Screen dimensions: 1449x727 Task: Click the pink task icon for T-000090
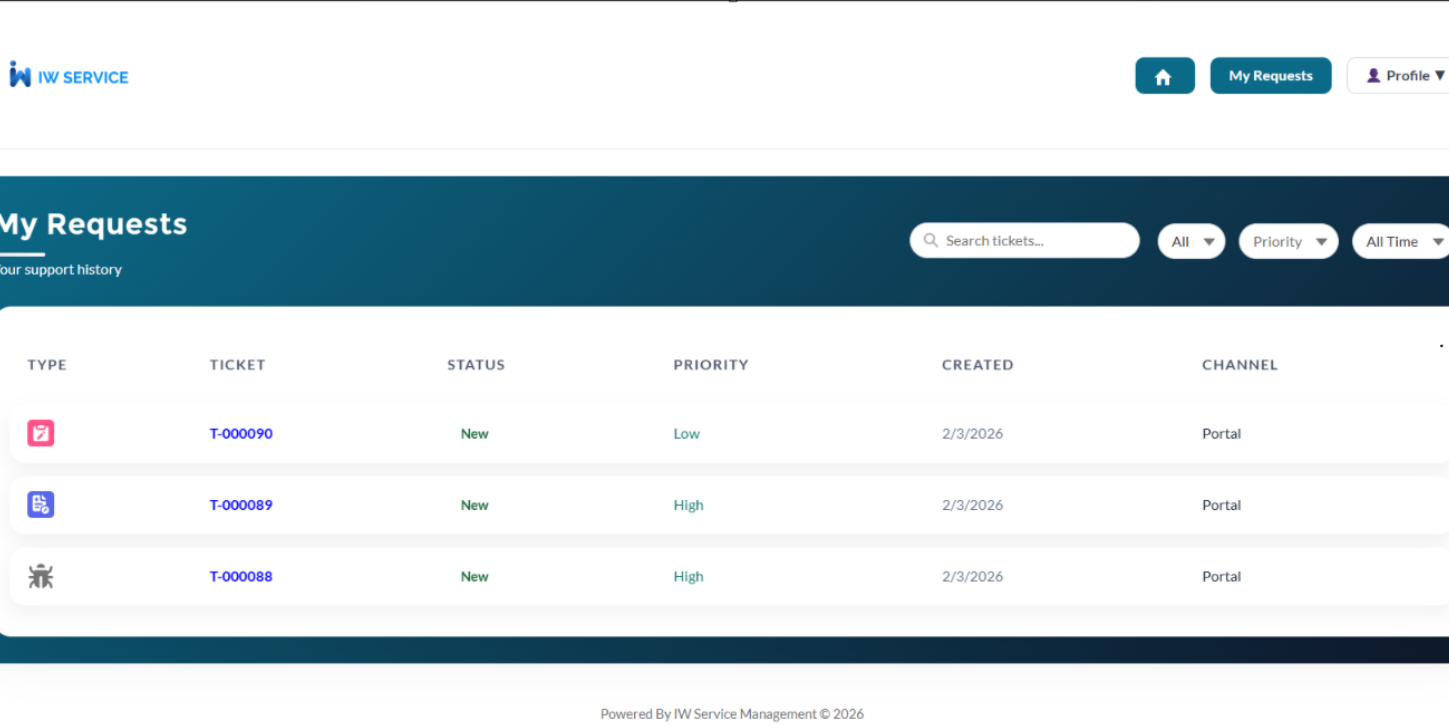(x=41, y=433)
